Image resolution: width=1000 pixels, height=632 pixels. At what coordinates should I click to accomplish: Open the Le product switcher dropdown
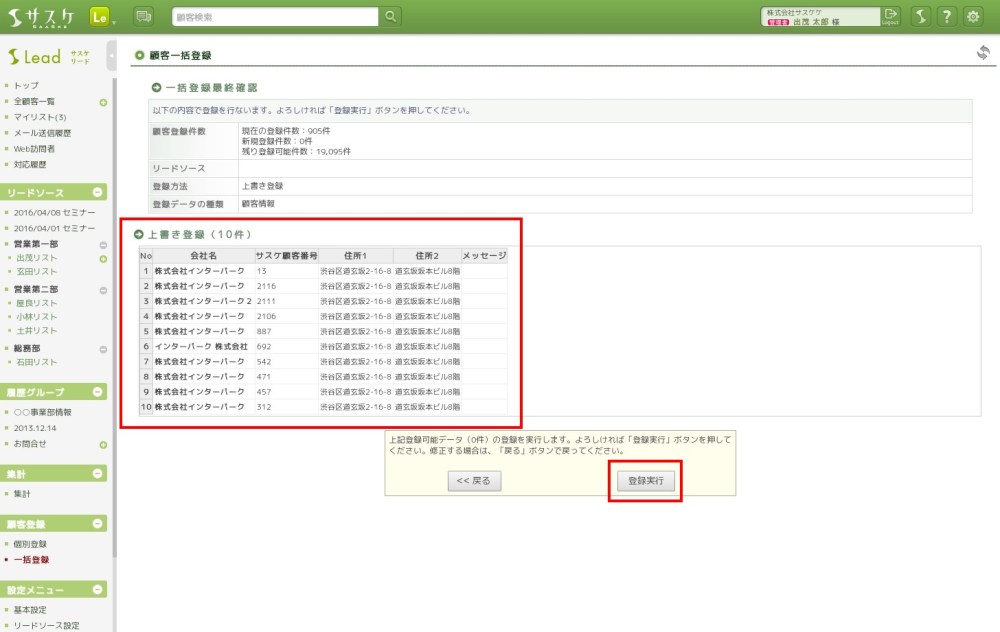pos(102,16)
